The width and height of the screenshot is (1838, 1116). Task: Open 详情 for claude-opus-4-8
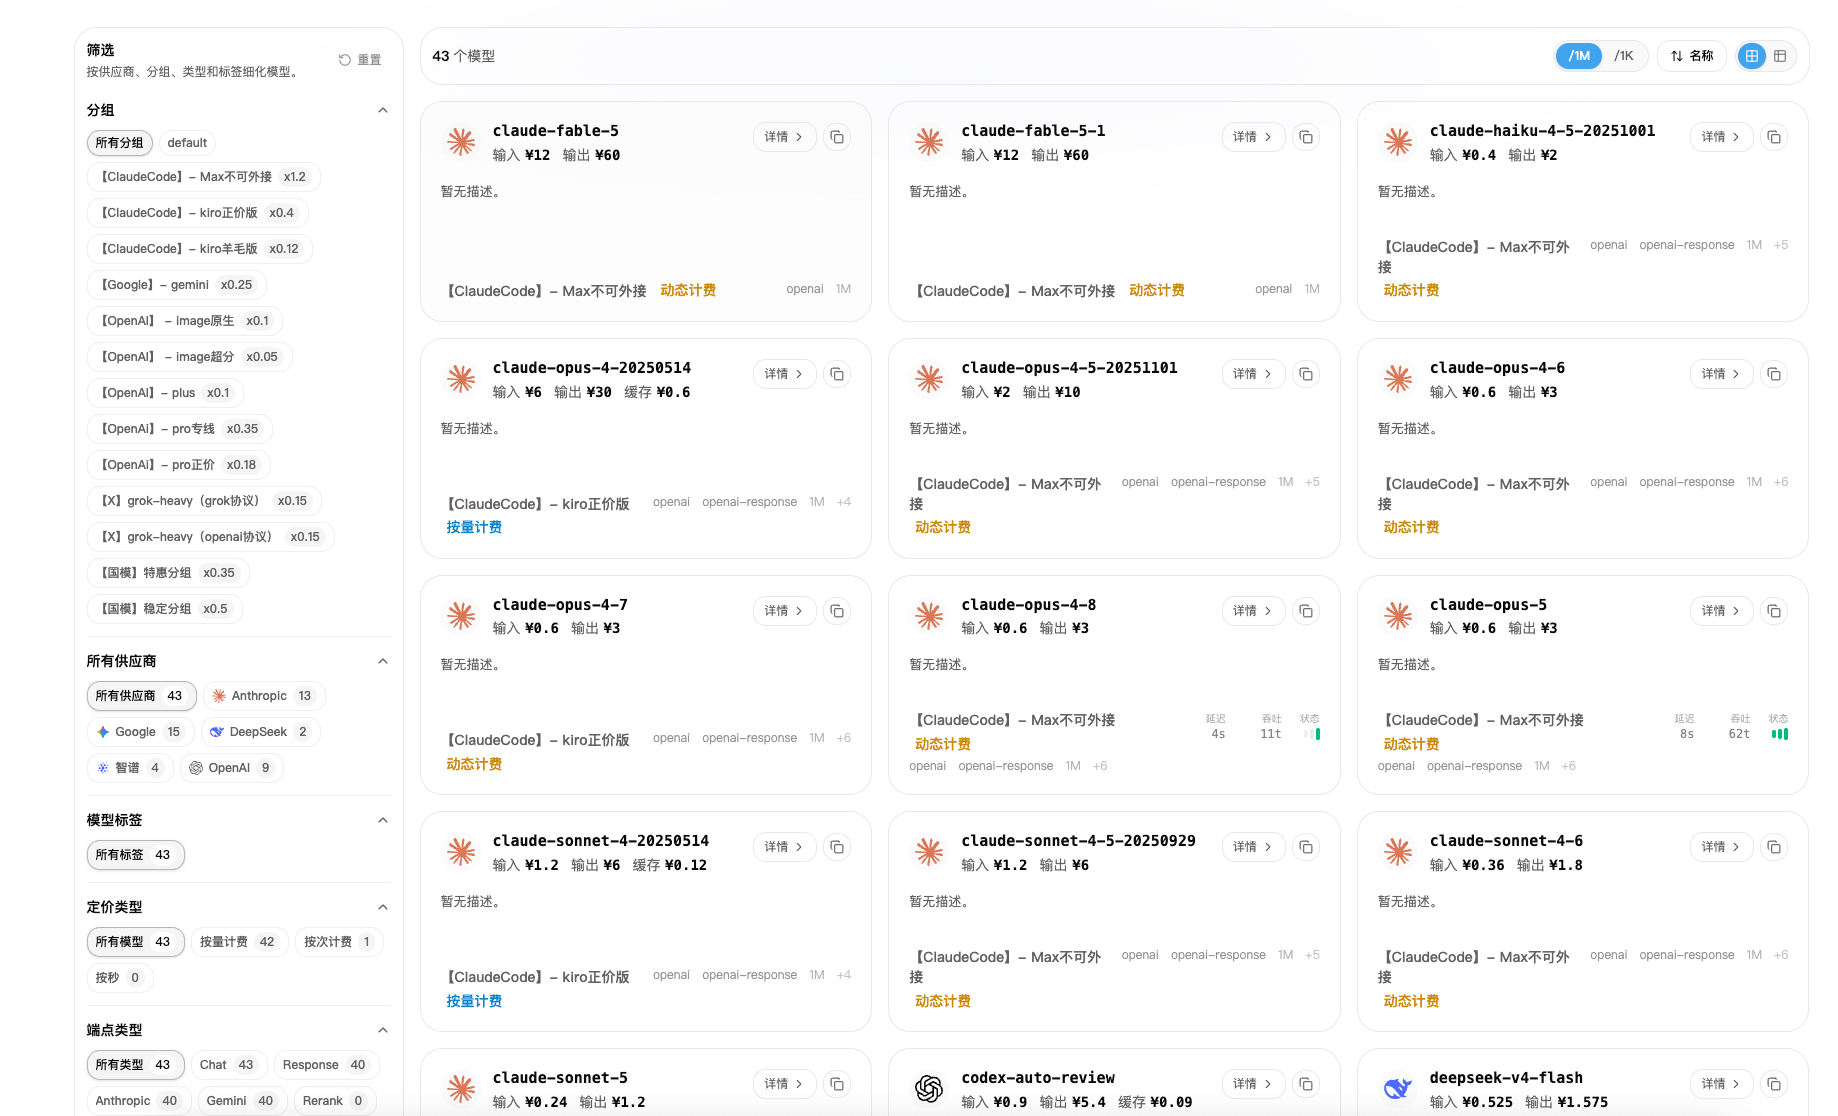click(x=1253, y=611)
